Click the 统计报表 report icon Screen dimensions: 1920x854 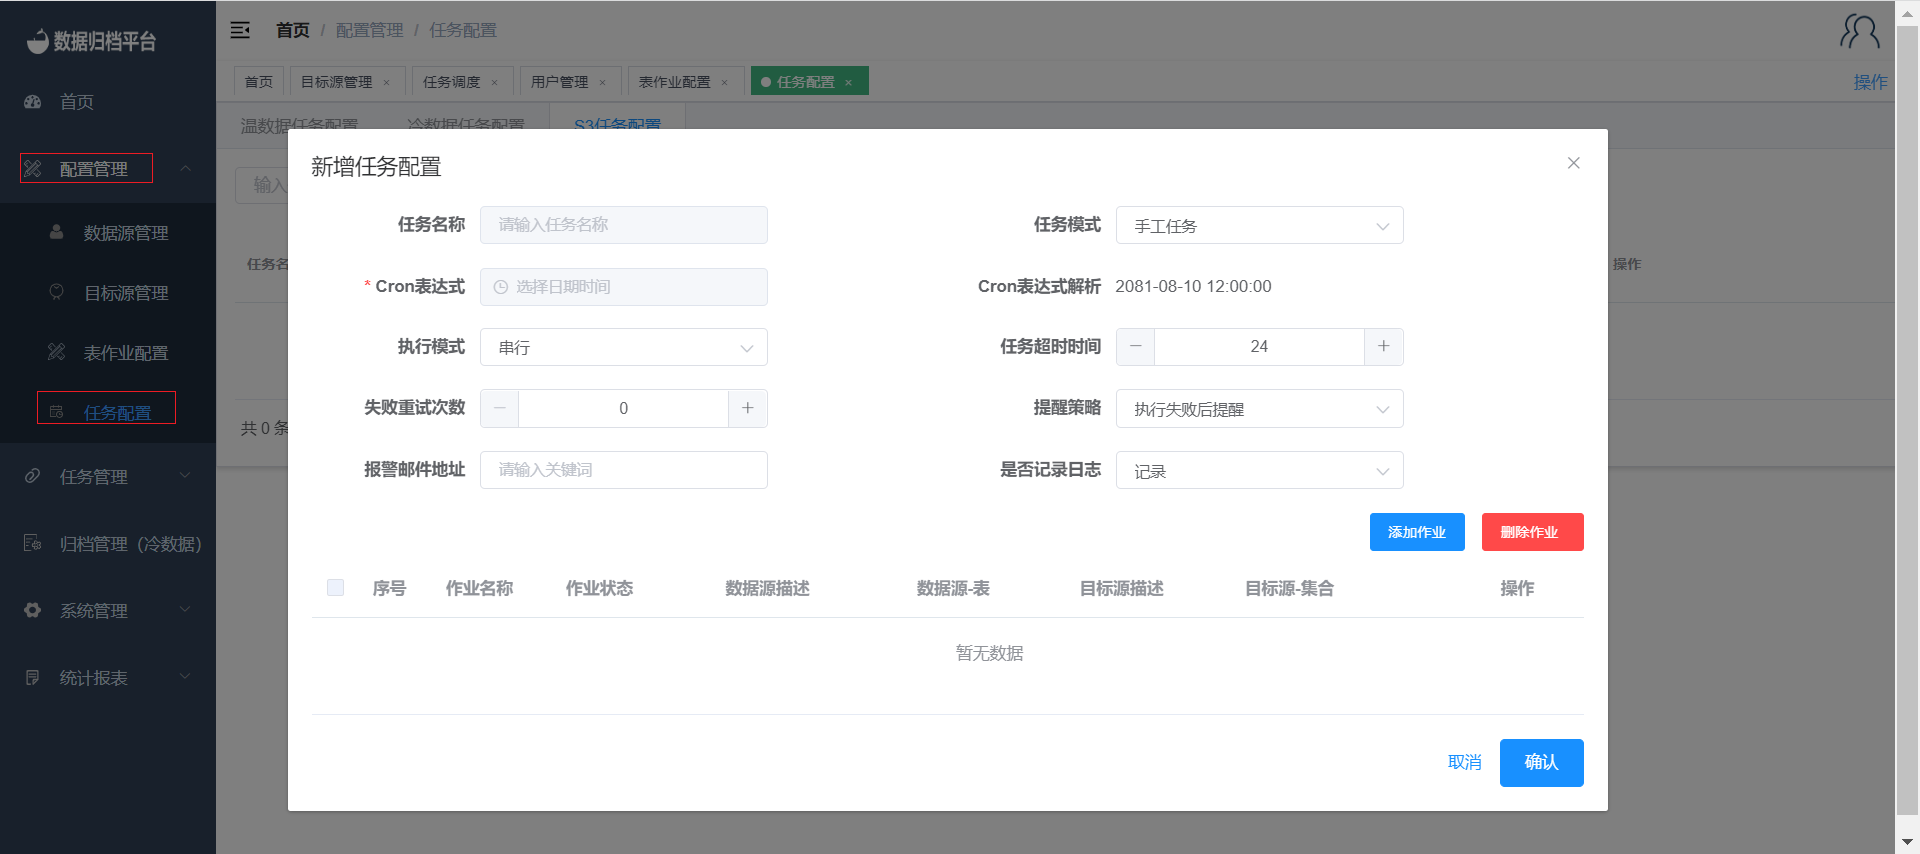coord(33,677)
